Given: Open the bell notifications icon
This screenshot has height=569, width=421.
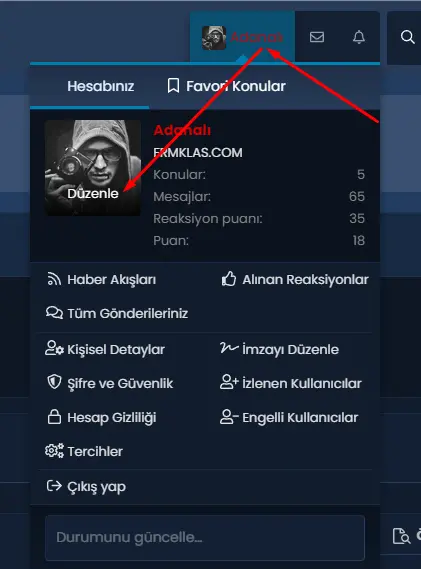Looking at the screenshot, I should [x=359, y=37].
